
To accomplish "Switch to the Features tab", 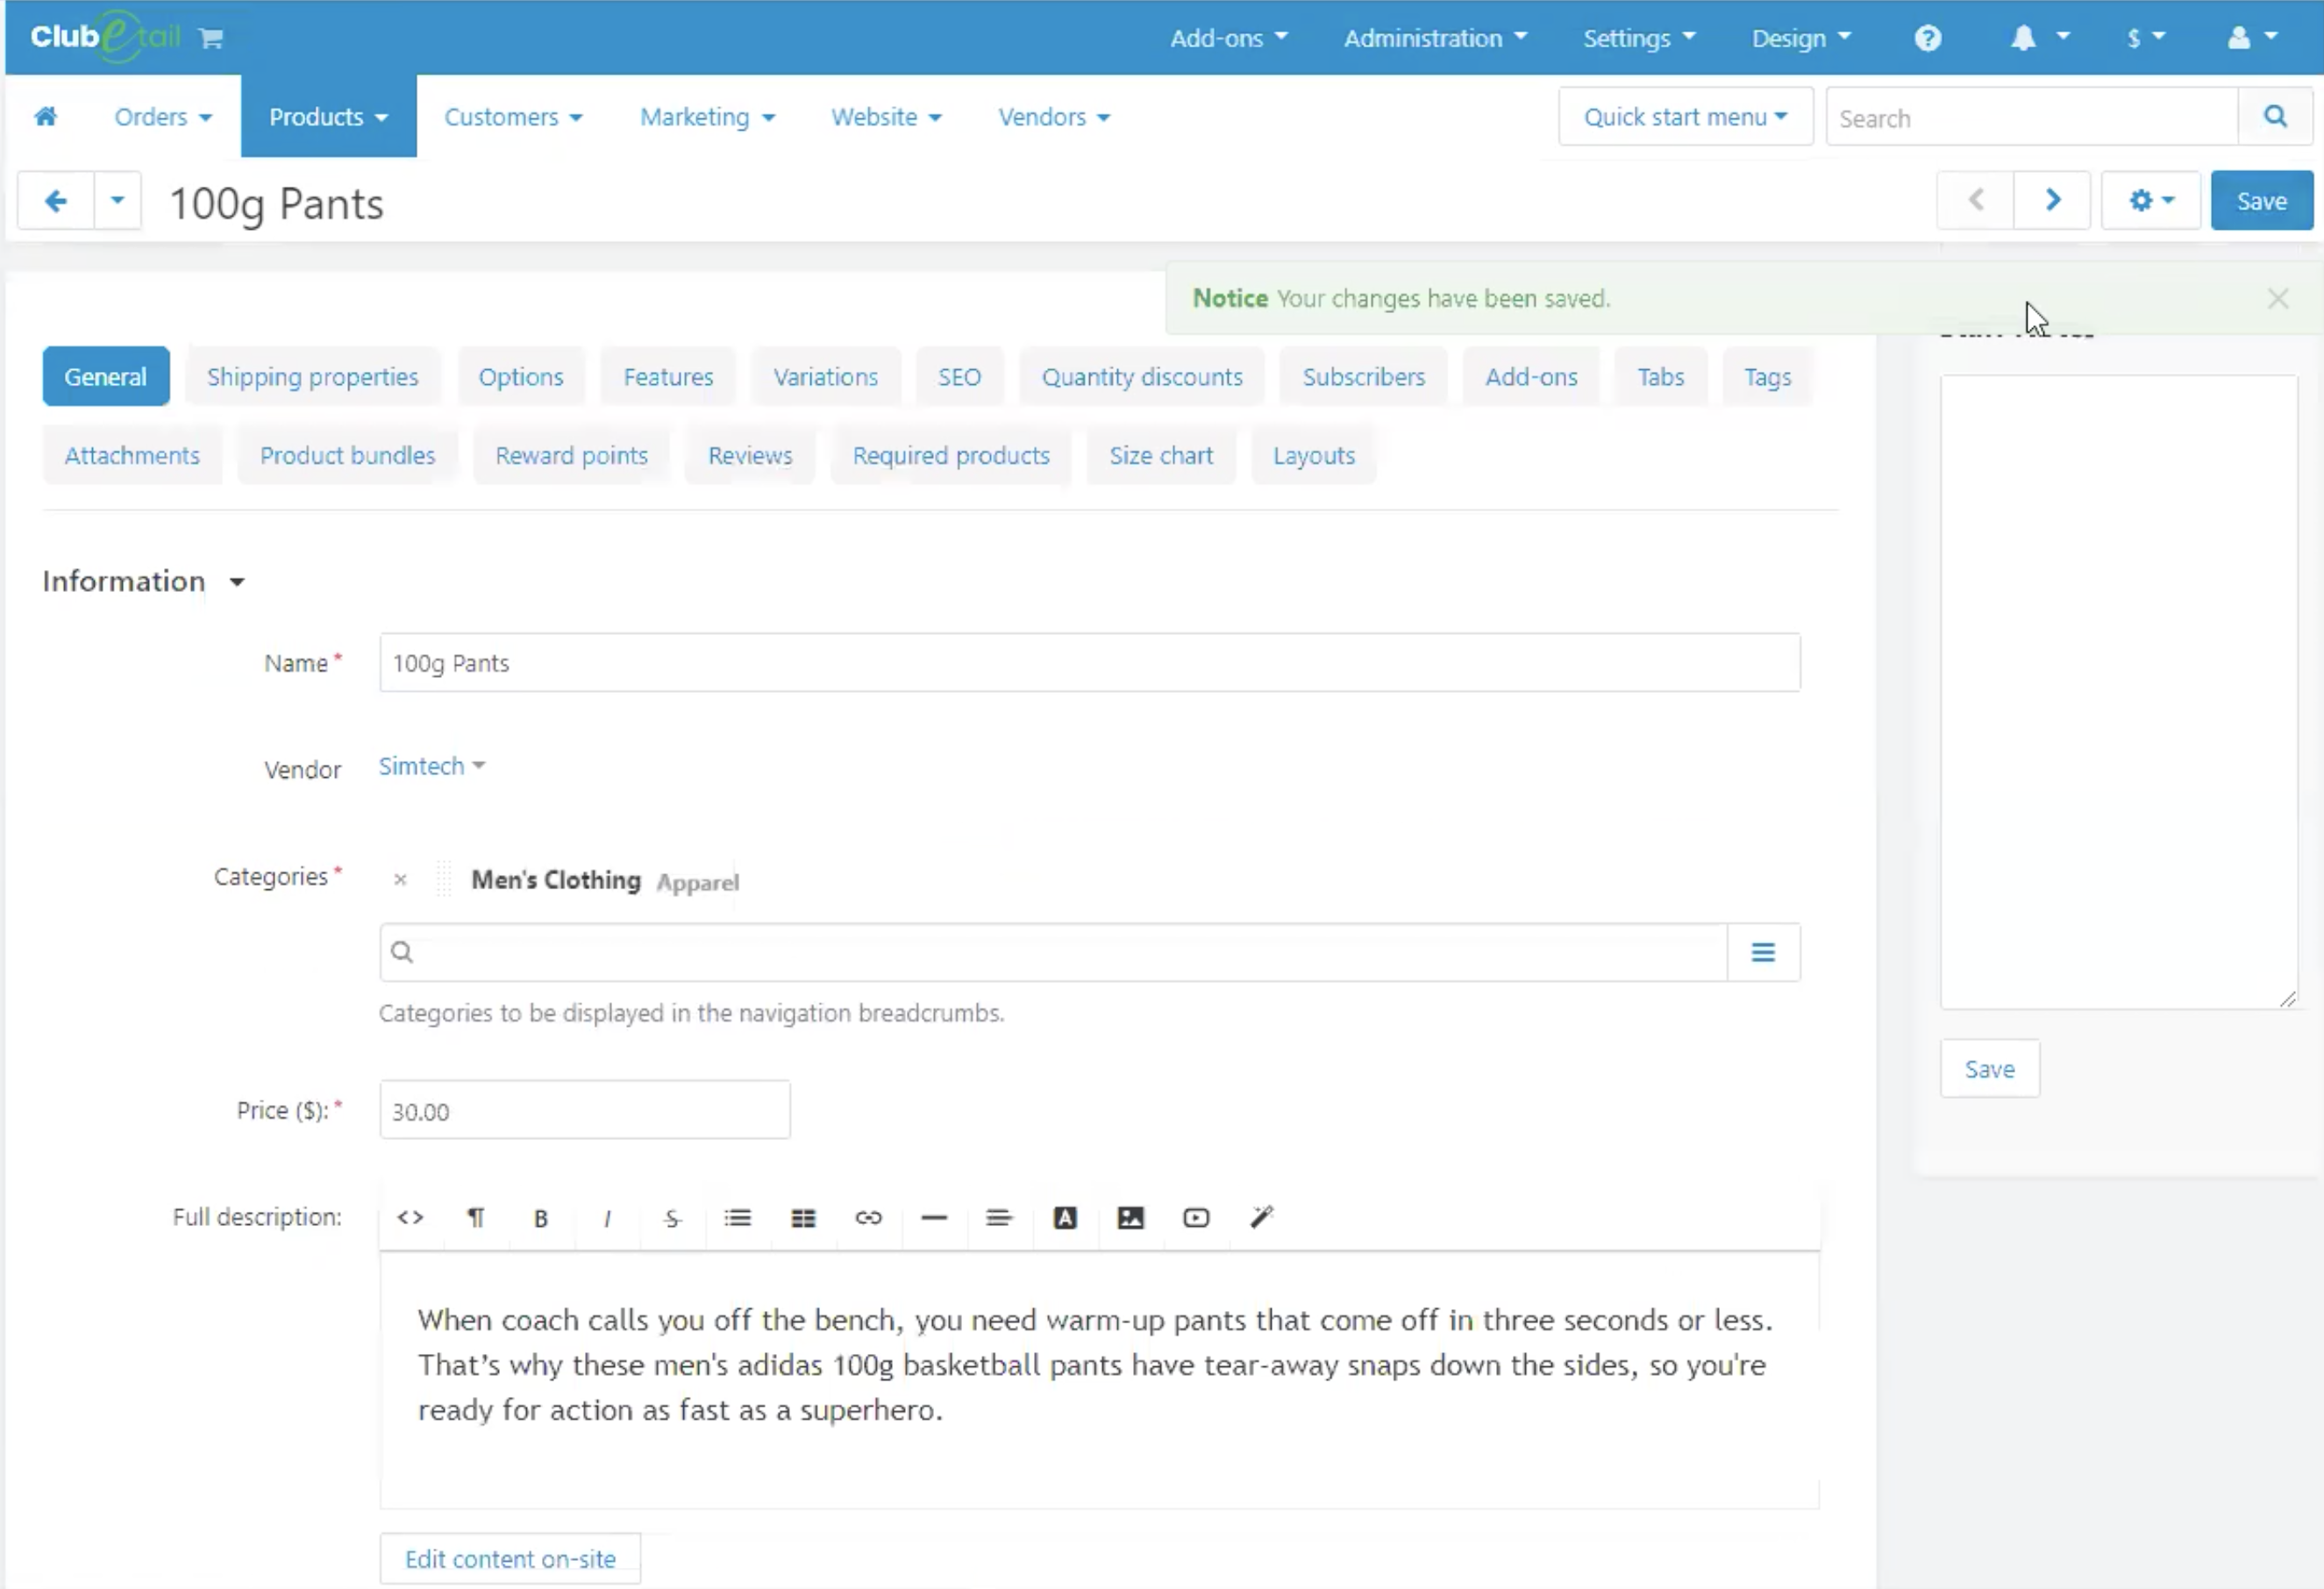I will pos(668,377).
